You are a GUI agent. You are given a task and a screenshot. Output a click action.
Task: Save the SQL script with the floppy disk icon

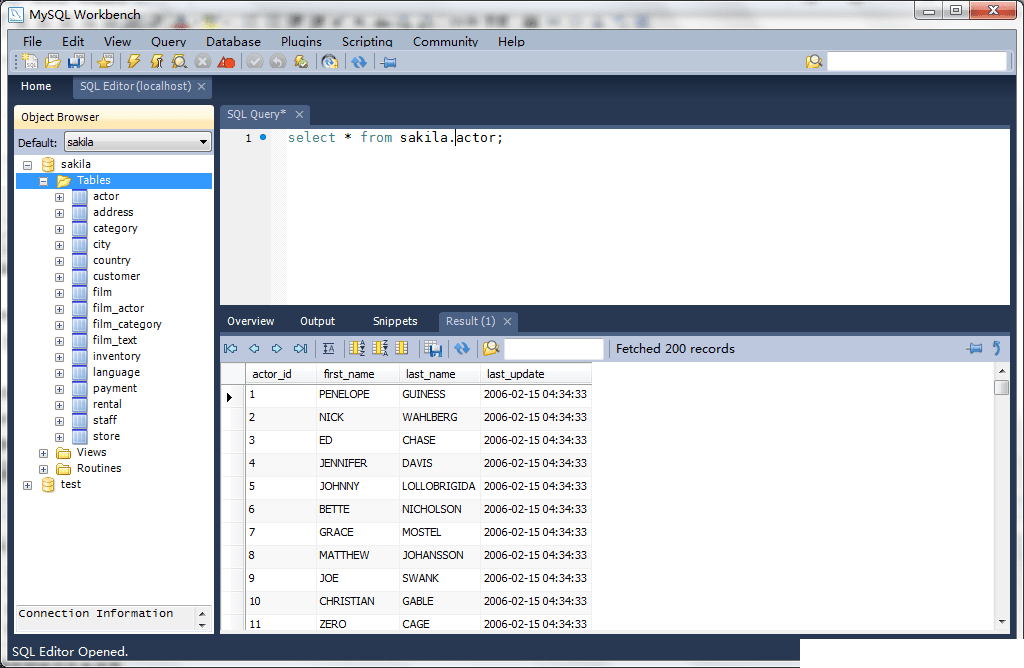[75, 62]
